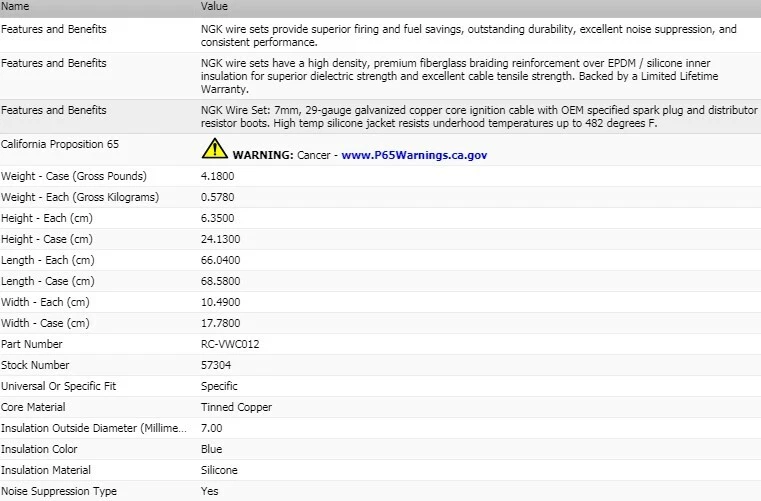Select the Stock Number value 57304
761x501 pixels.
[216, 365]
